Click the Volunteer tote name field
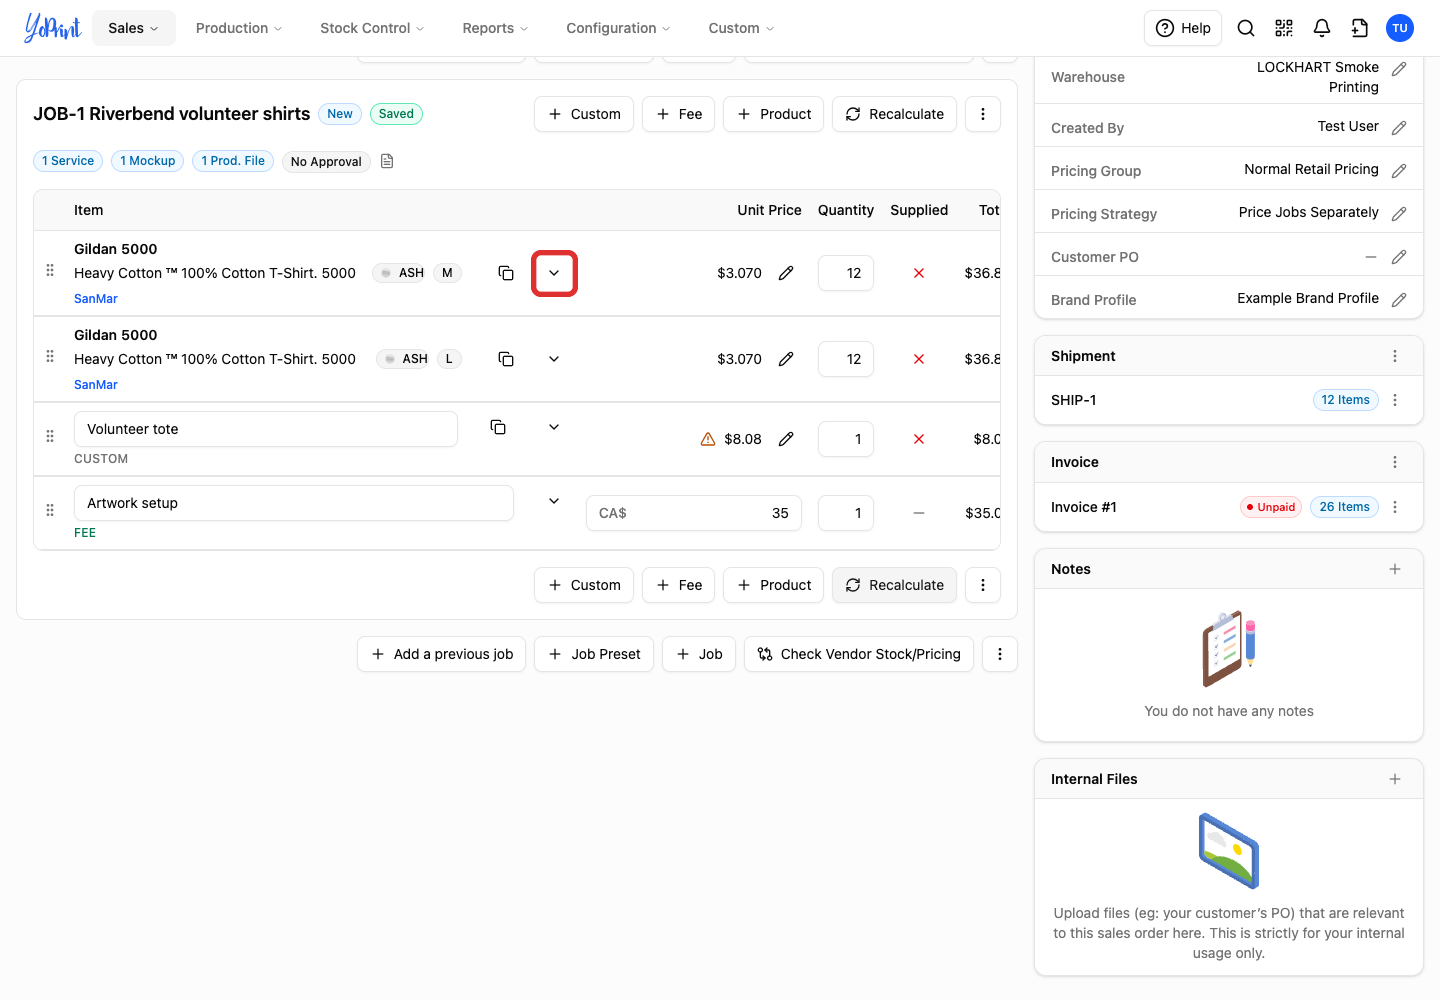 click(x=266, y=429)
